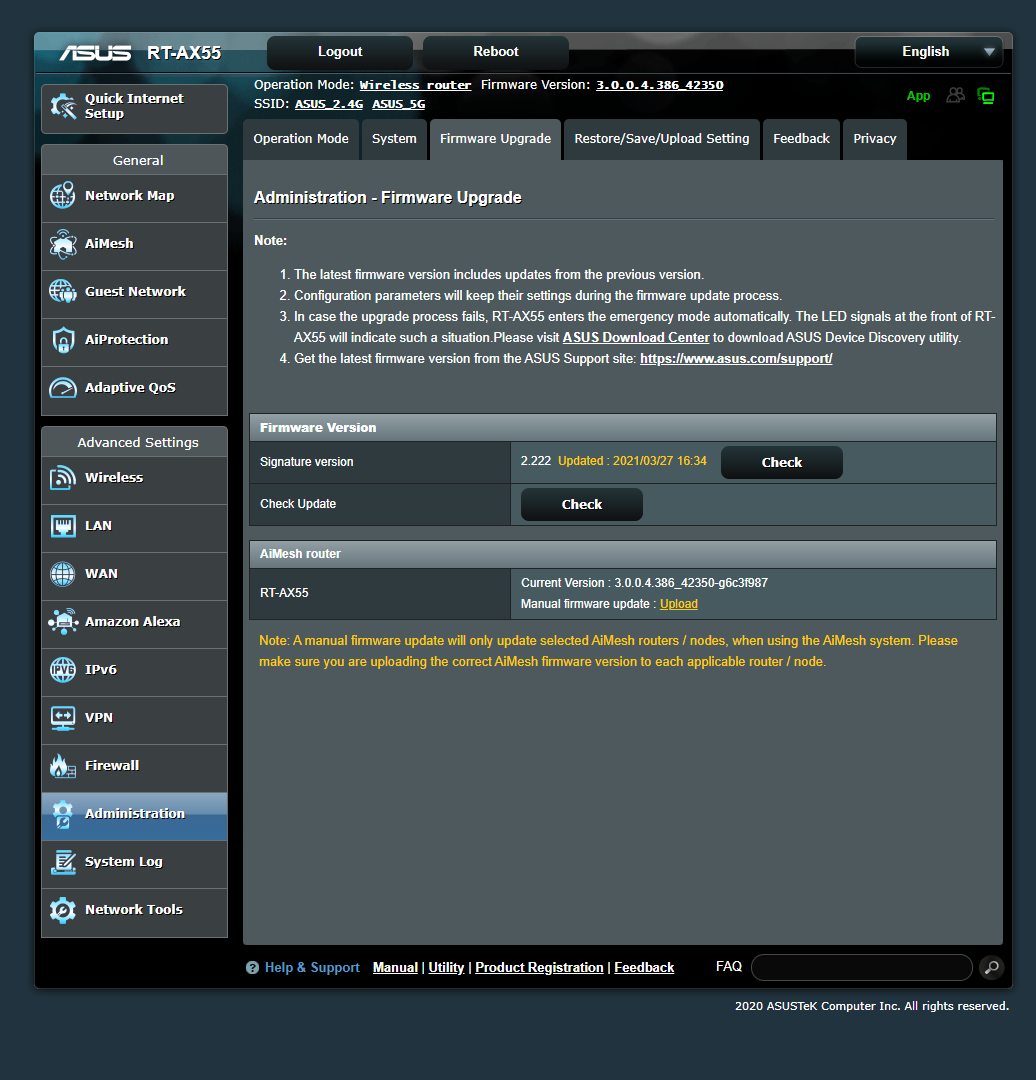Click the Administration gear icon
Screen dimensions: 1036x1080
[x=63, y=814]
